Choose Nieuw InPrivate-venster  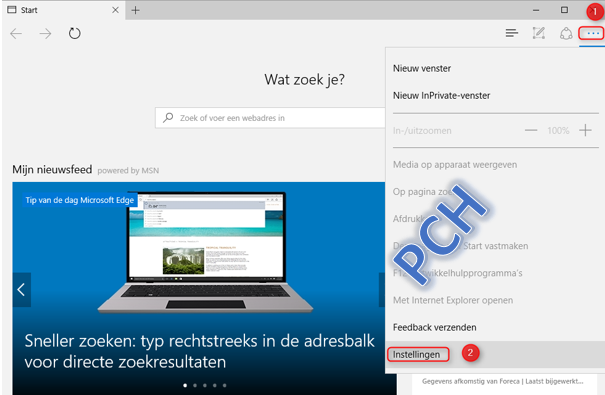point(441,96)
